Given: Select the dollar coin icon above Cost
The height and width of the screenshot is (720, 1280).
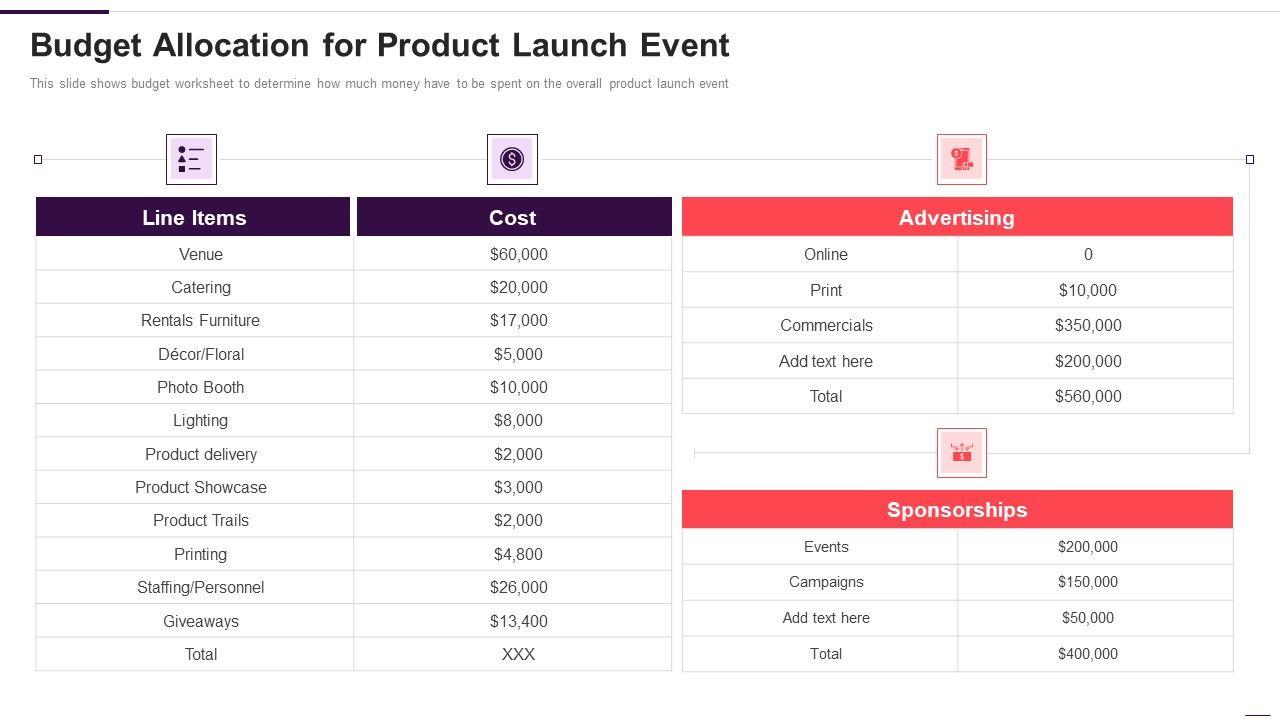Looking at the screenshot, I should (512, 160).
